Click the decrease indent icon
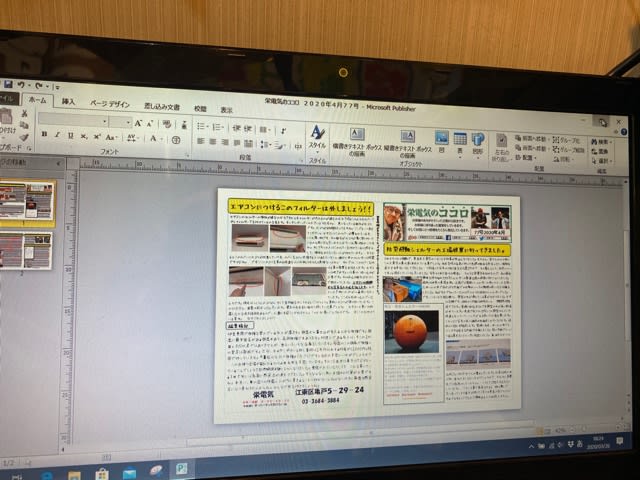Viewport: 640px width, 480px height. click(236, 128)
